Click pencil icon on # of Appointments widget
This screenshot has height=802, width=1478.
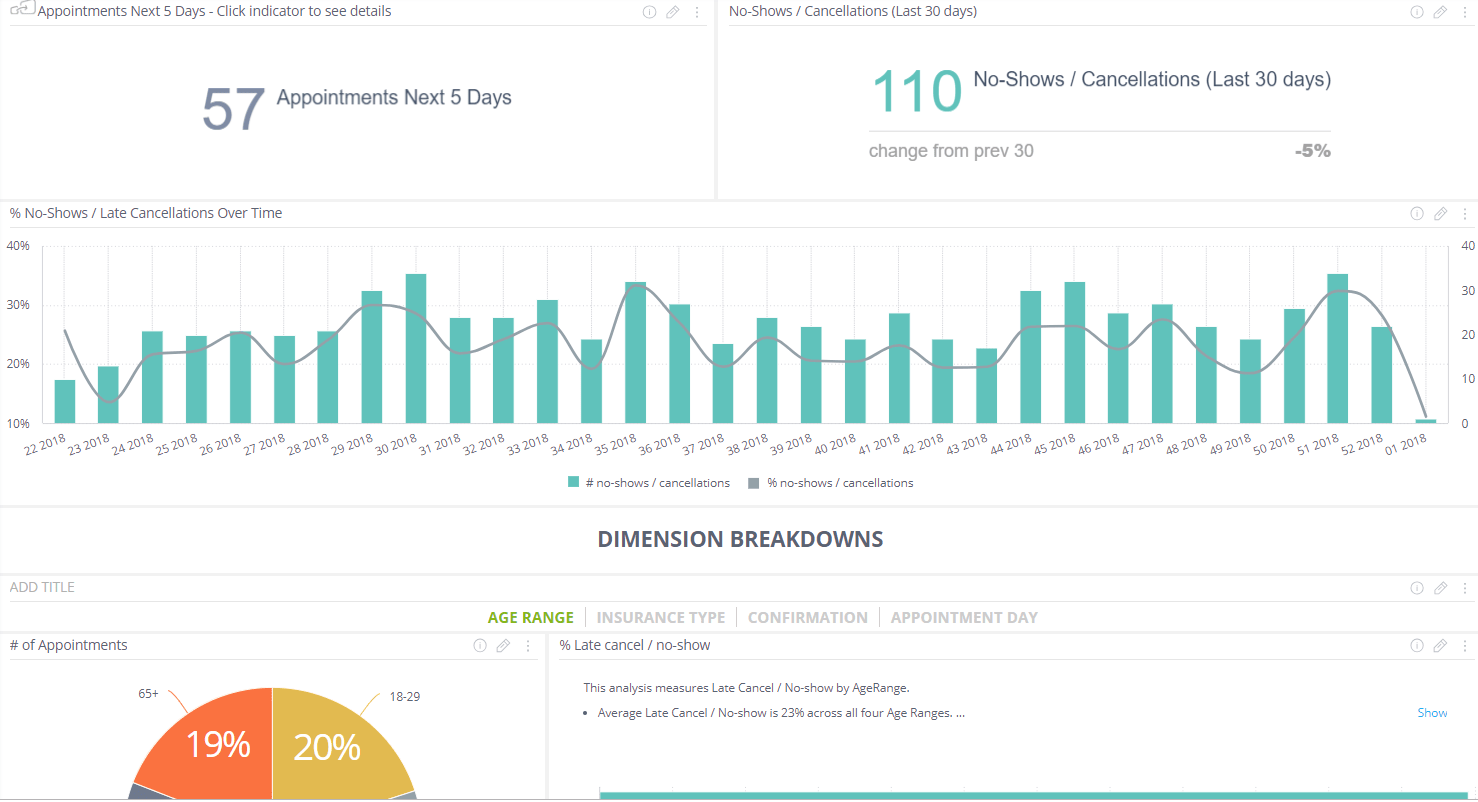(x=504, y=646)
